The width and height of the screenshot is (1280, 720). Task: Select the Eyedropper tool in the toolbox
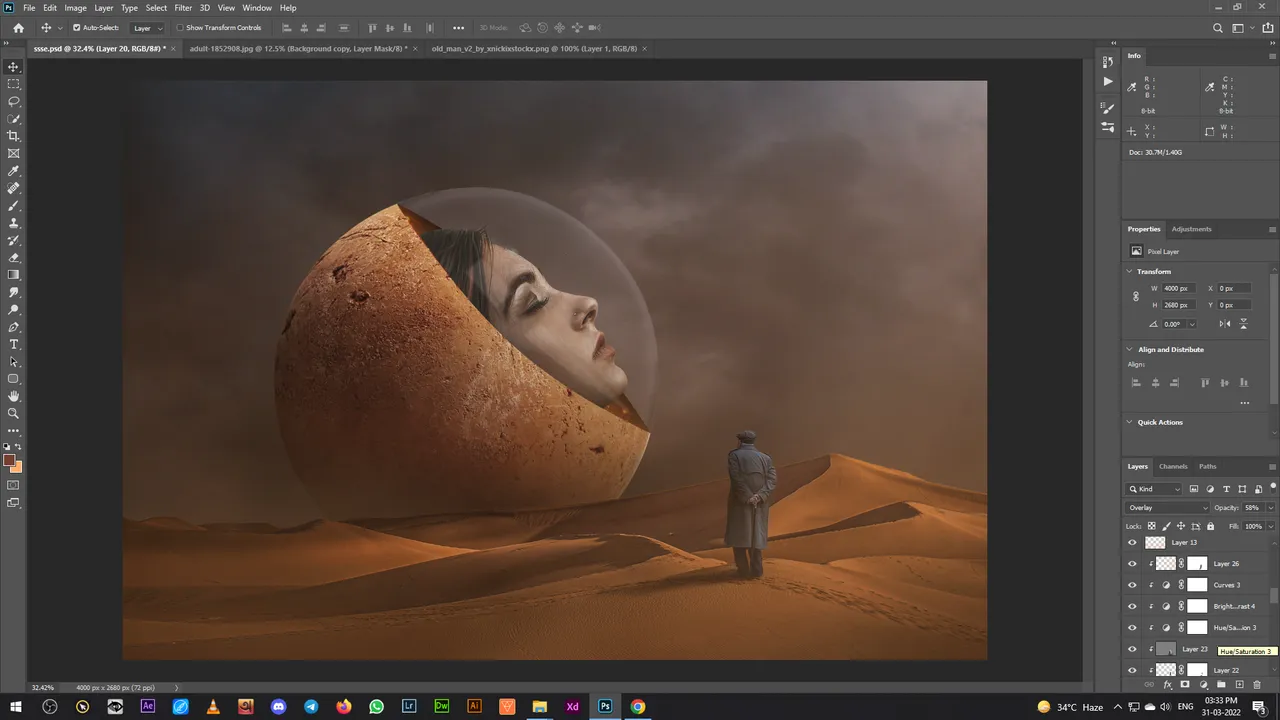pyautogui.click(x=13, y=171)
